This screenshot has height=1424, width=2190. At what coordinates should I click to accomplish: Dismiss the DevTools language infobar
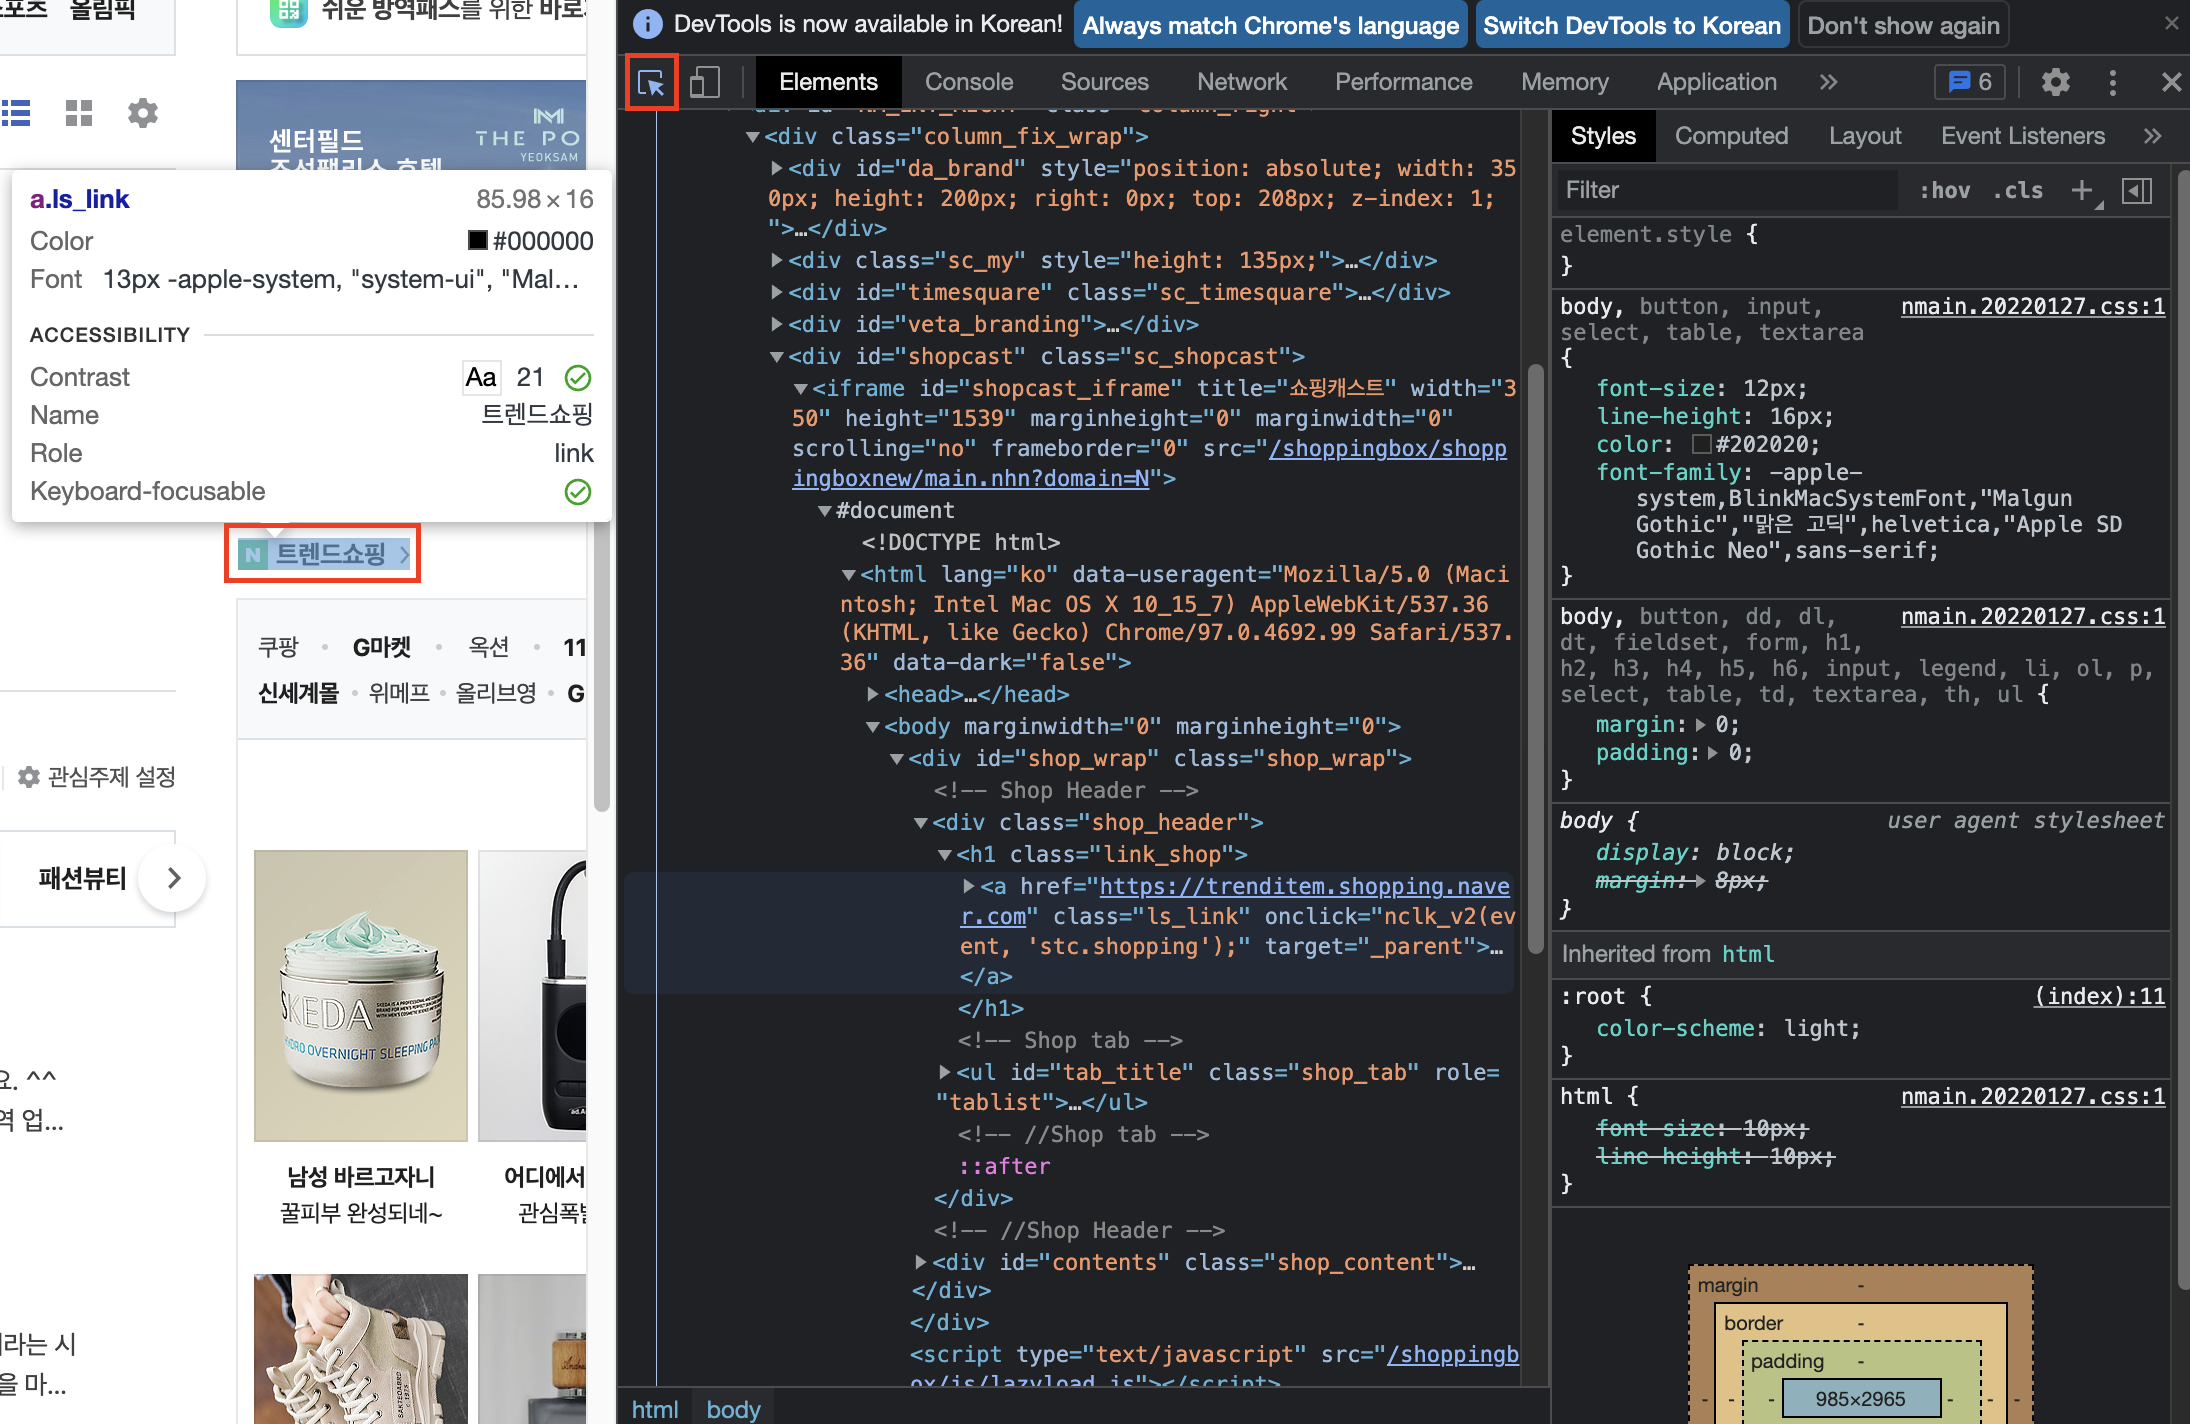(x=2171, y=23)
